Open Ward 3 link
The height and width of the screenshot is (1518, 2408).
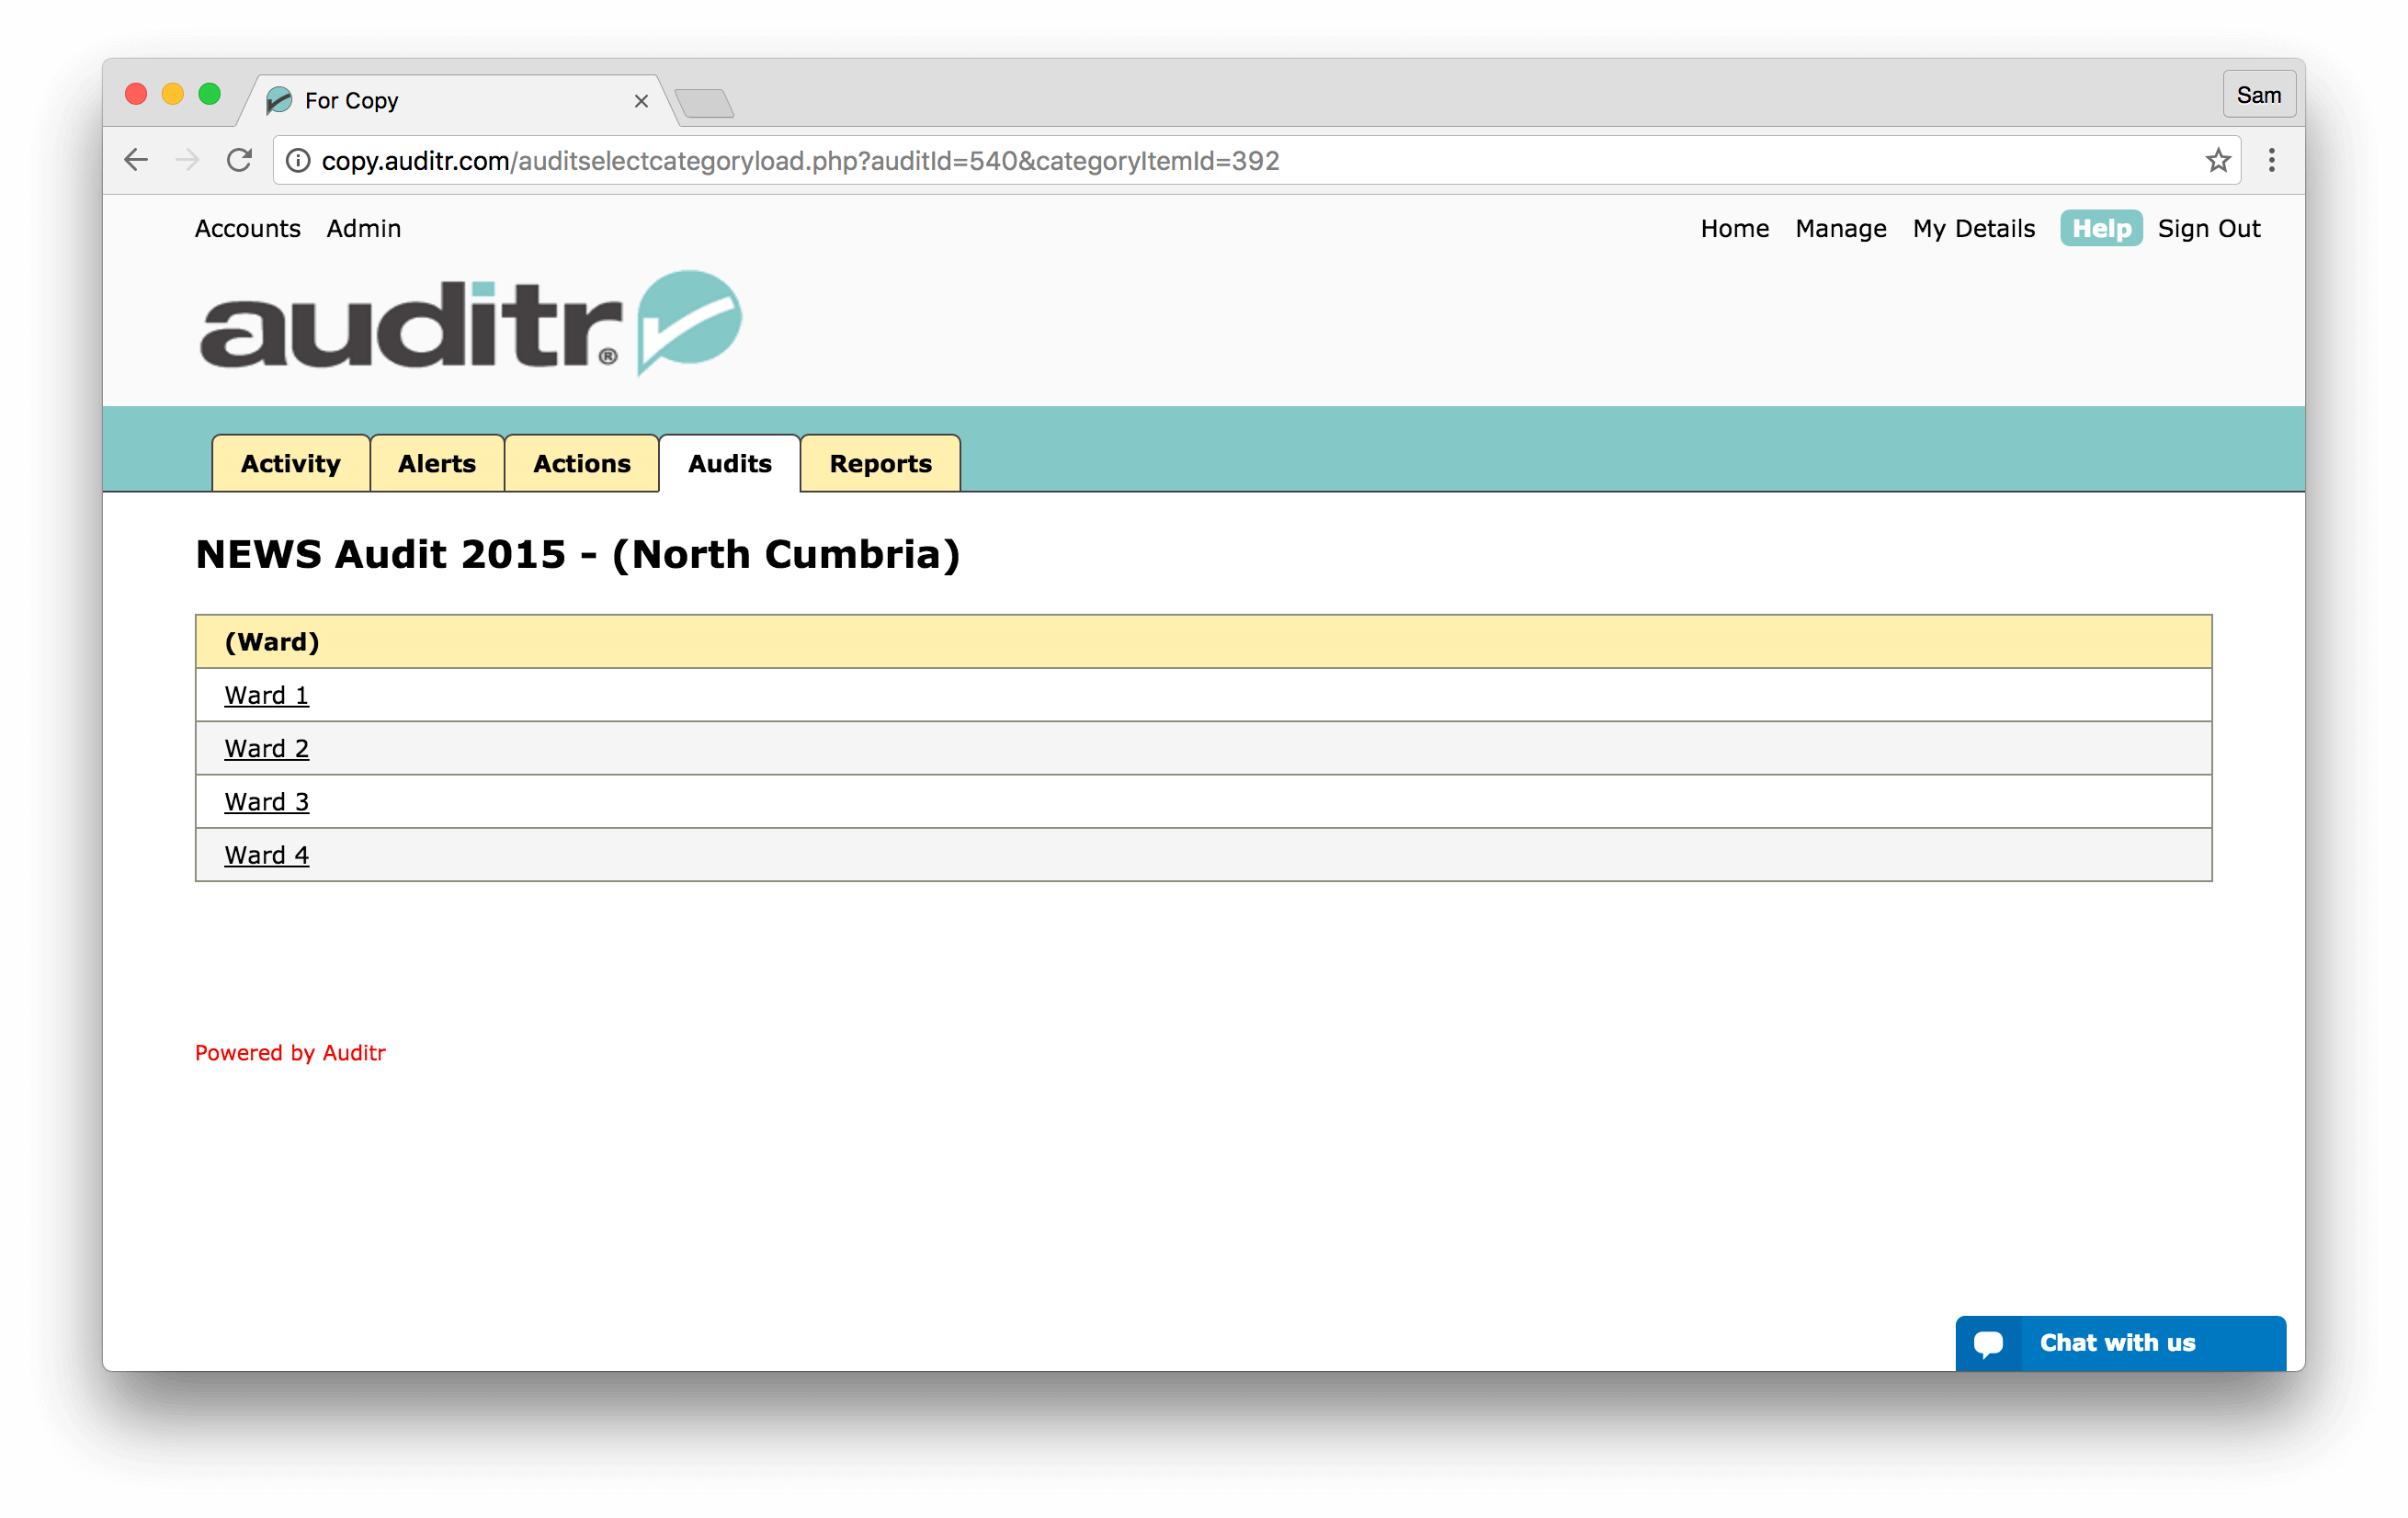tap(267, 802)
